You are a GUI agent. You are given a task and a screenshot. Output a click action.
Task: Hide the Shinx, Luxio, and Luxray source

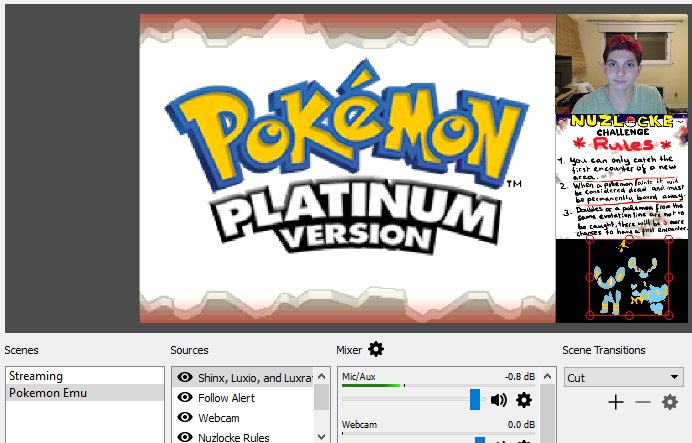[x=185, y=377]
